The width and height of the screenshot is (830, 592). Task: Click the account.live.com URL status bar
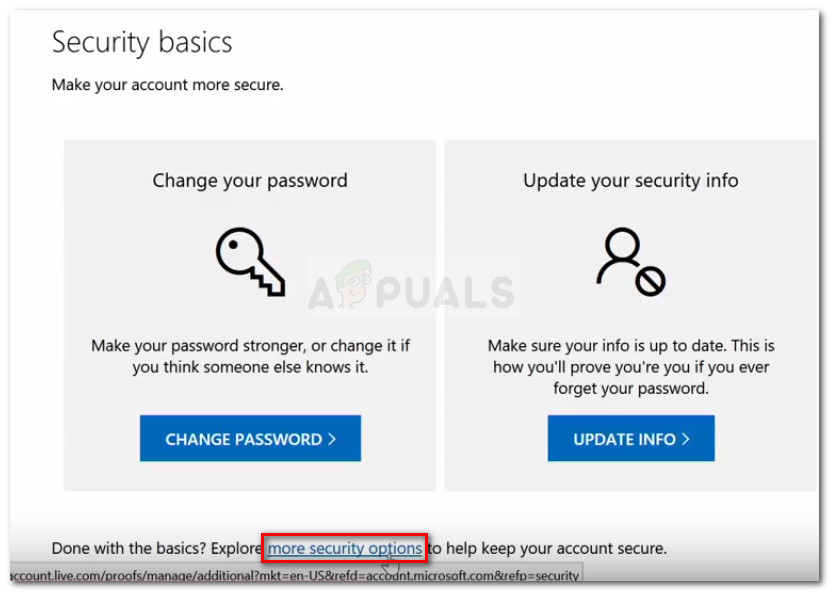[290, 575]
